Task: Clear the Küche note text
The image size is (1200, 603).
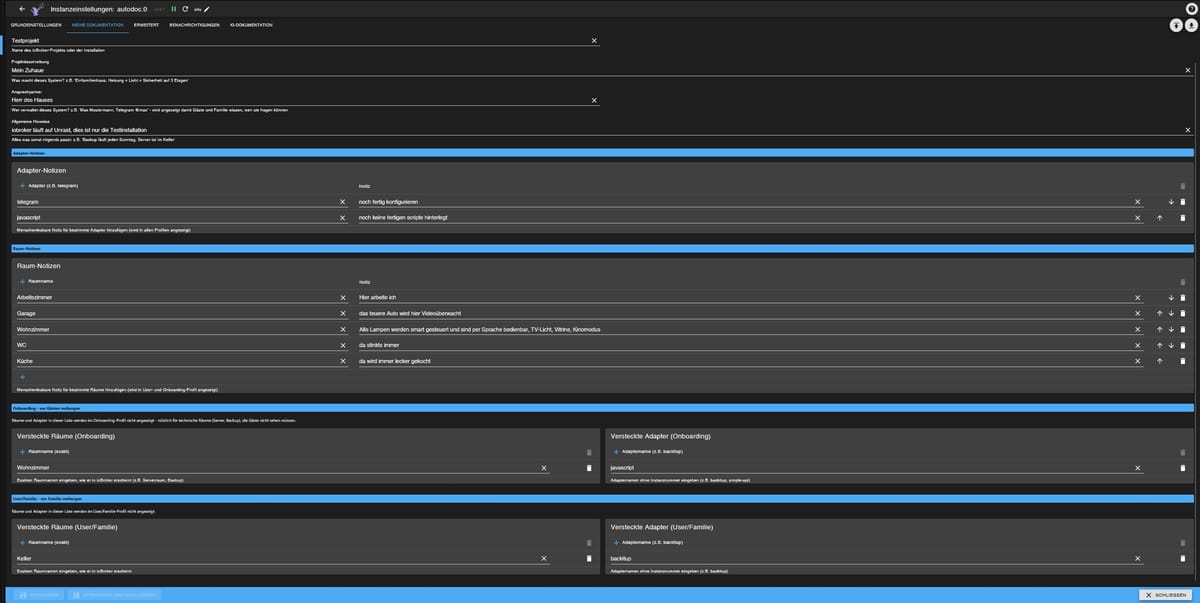Action: (1137, 361)
